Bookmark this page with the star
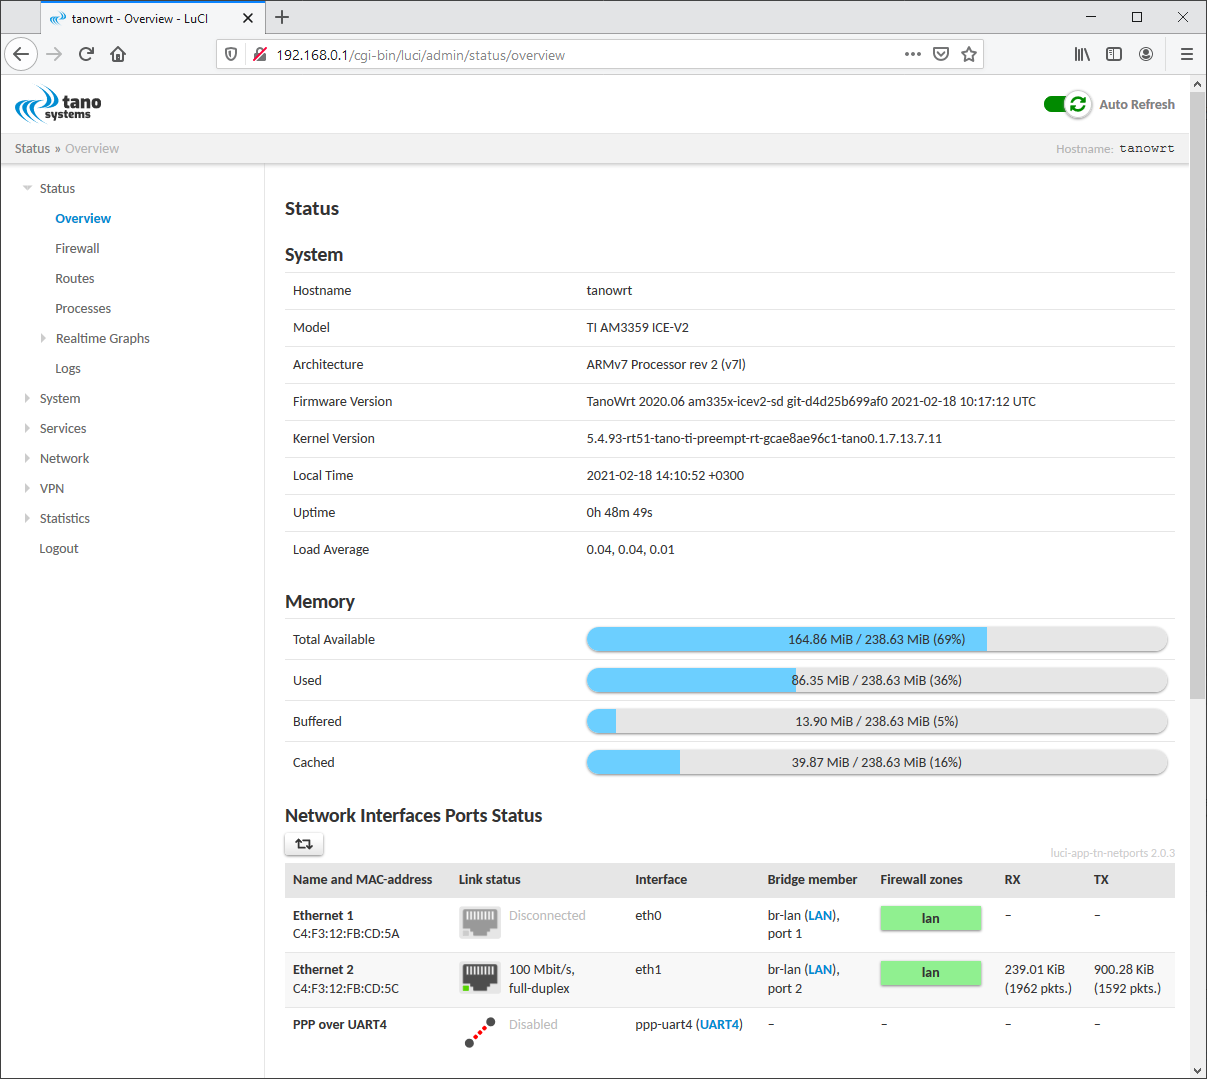This screenshot has width=1207, height=1079. 968,54
